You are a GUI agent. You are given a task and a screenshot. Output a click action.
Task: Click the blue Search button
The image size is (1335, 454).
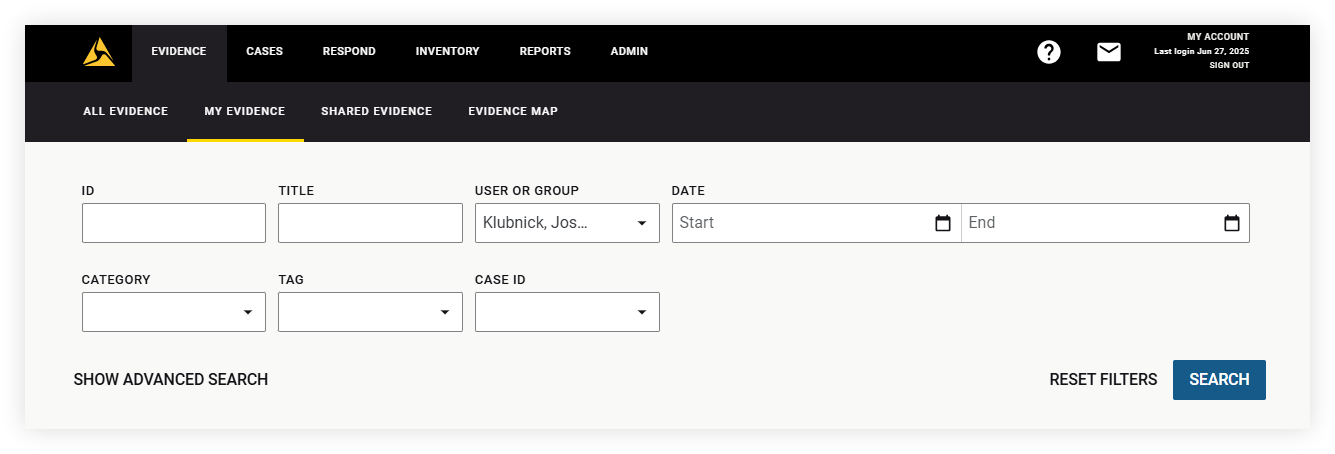1219,380
